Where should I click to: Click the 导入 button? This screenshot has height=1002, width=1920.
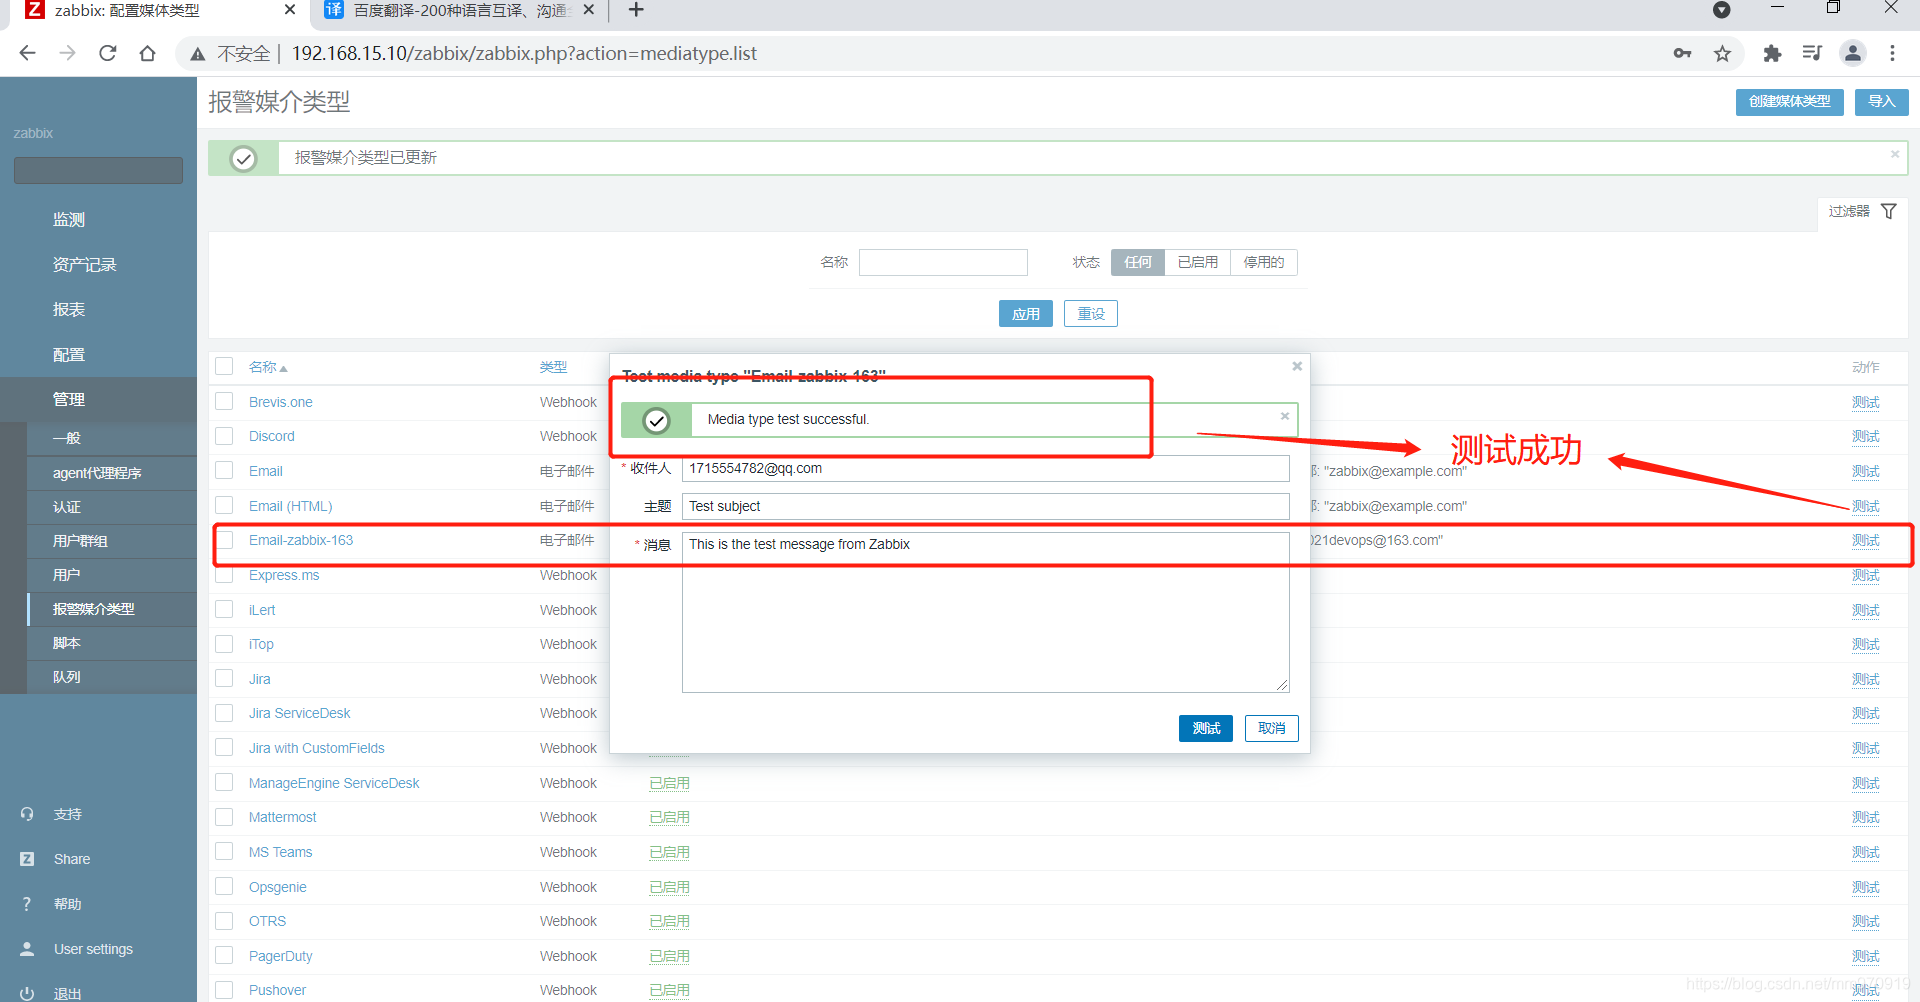click(1882, 102)
